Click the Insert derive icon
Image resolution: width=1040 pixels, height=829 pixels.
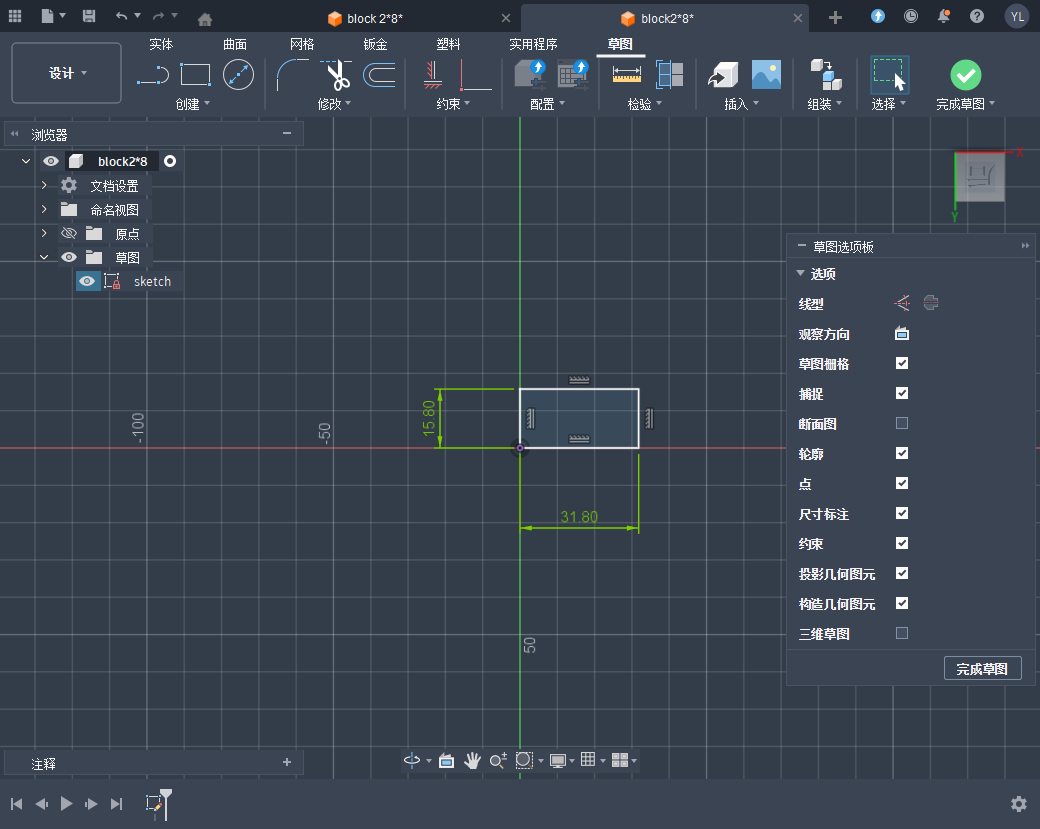coord(723,74)
